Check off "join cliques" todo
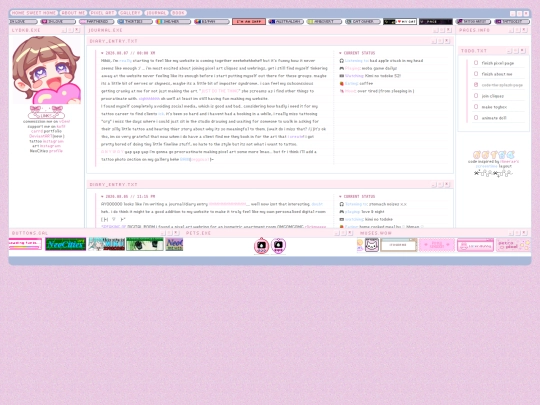 (x=476, y=96)
